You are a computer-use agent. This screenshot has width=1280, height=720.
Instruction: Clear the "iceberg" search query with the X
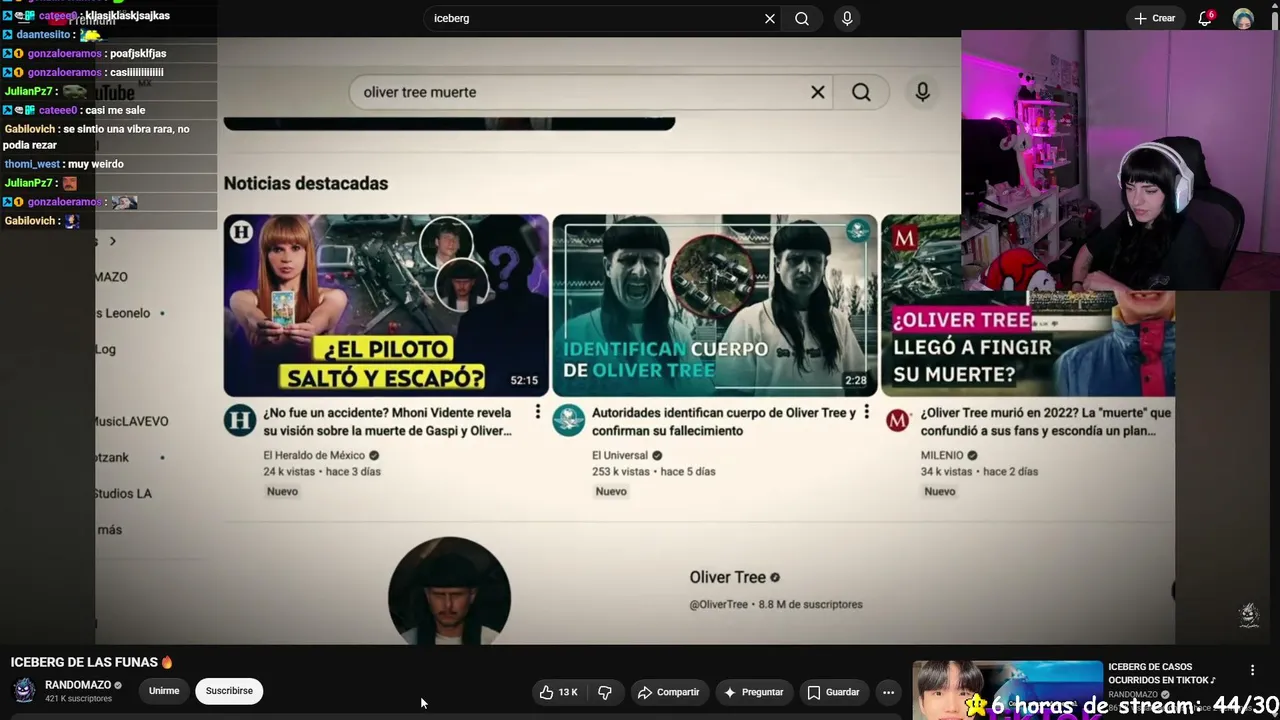point(770,18)
